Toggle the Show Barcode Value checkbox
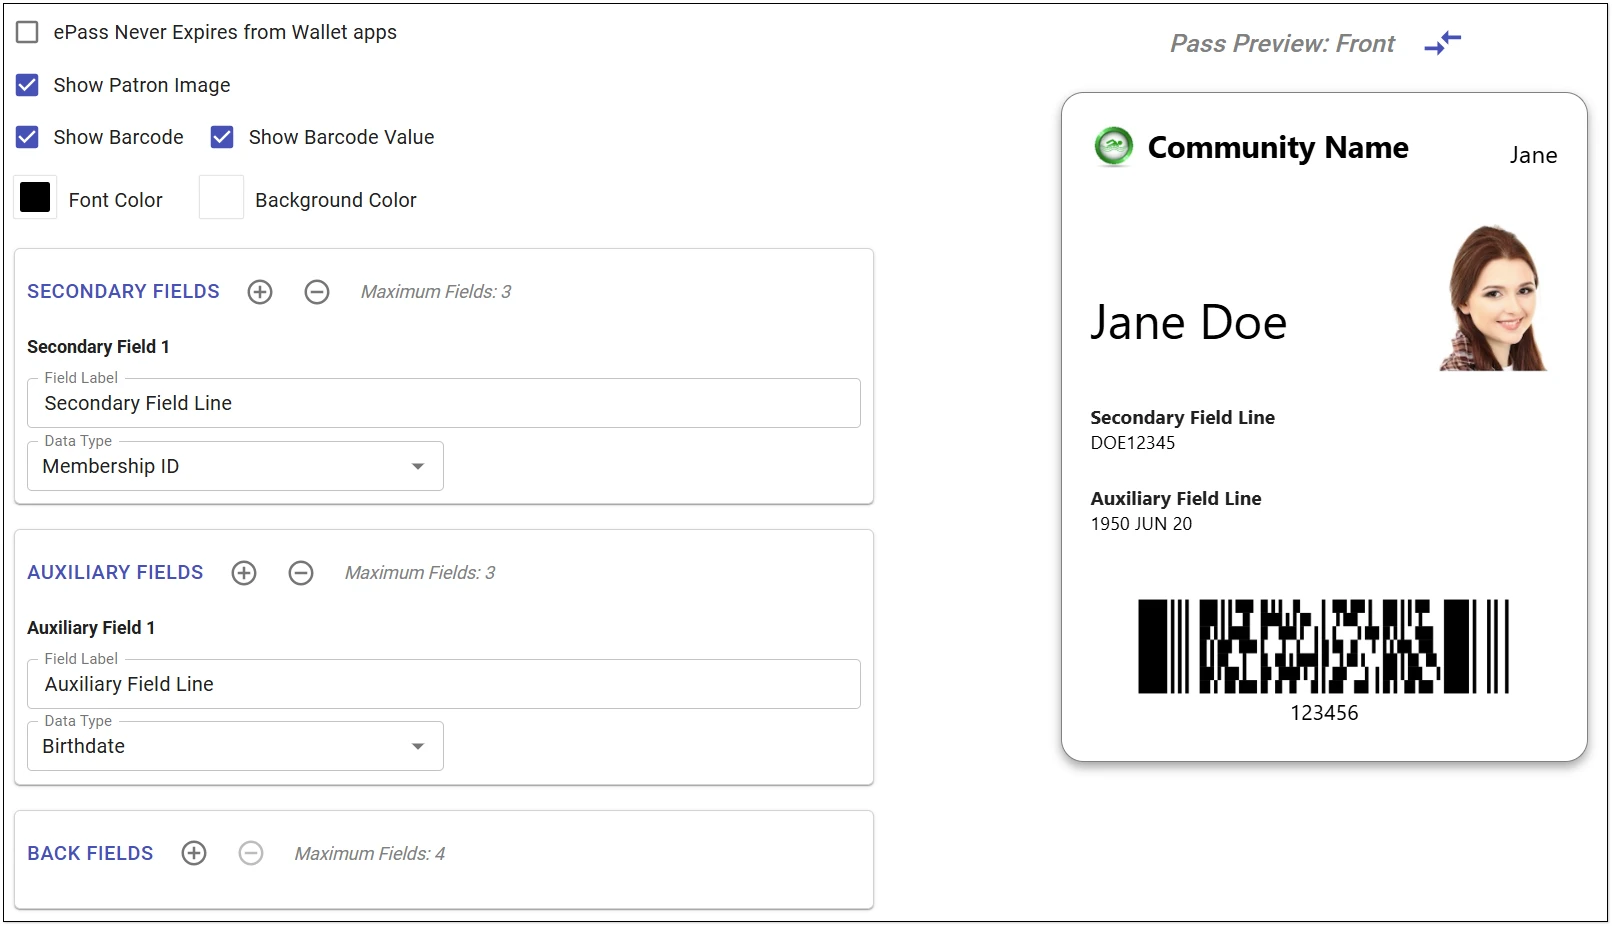This screenshot has height=926, width=1612. coord(222,137)
